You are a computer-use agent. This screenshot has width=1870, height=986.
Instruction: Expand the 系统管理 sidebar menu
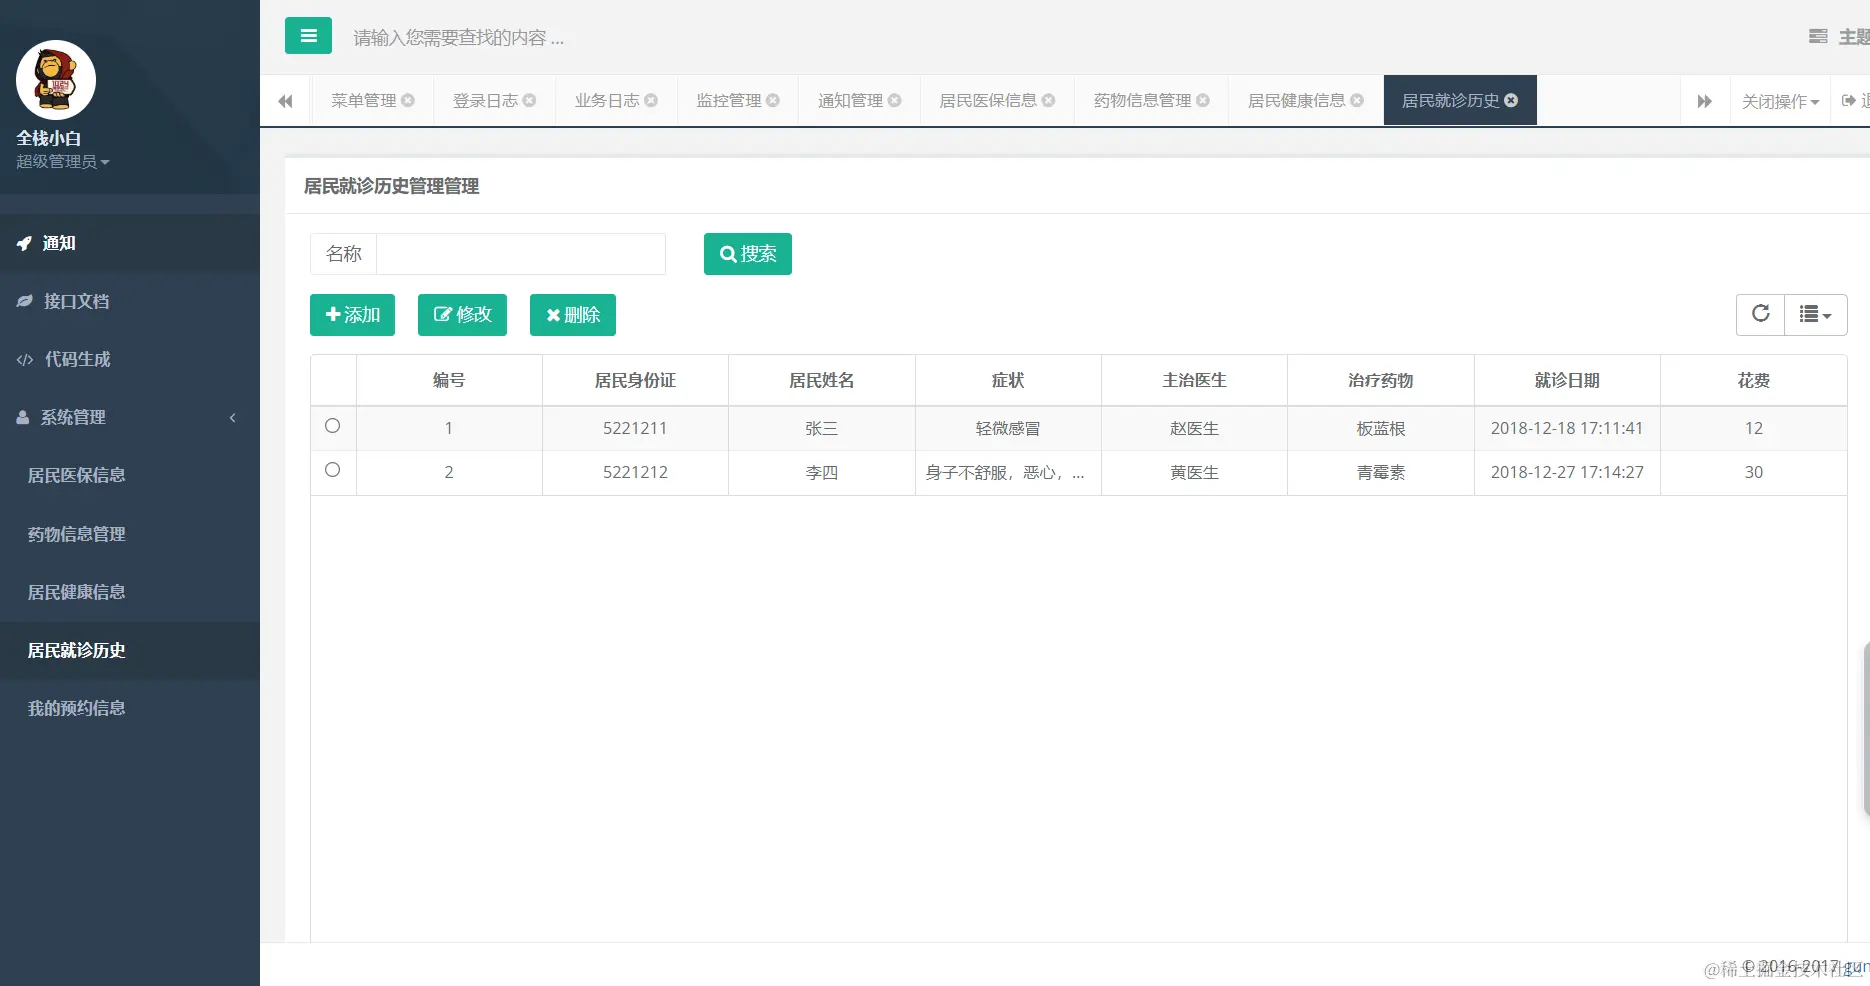tap(130, 417)
